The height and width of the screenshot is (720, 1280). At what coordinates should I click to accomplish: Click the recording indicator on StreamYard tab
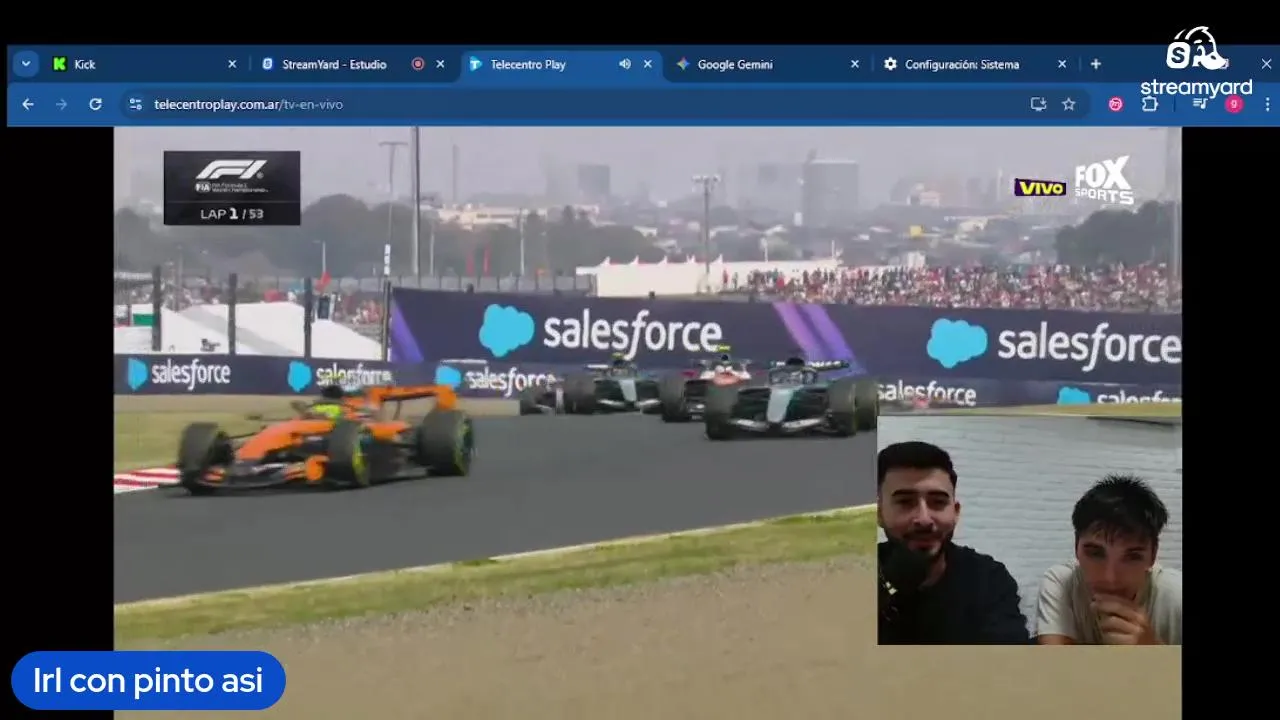pyautogui.click(x=418, y=64)
